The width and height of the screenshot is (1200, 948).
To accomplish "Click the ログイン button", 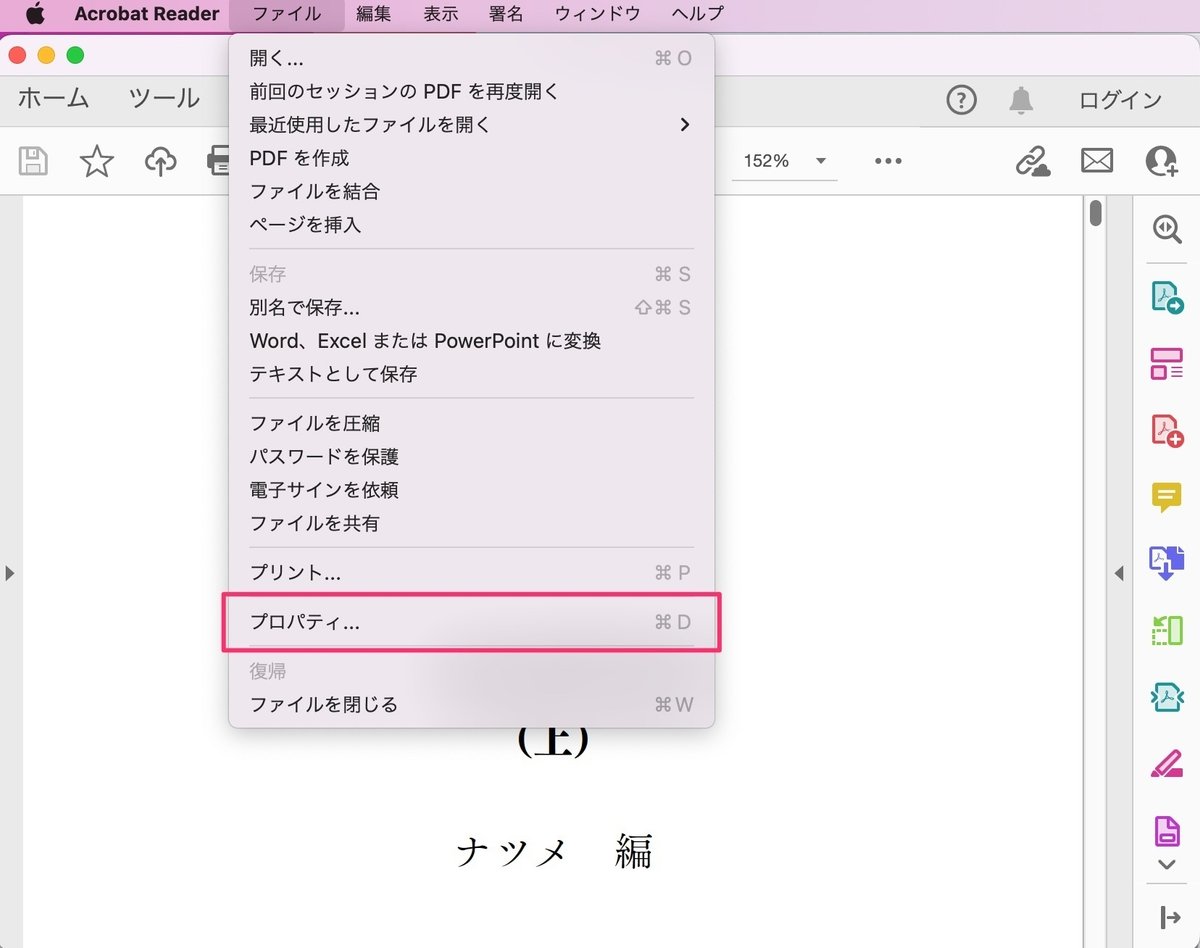I will coord(1120,100).
